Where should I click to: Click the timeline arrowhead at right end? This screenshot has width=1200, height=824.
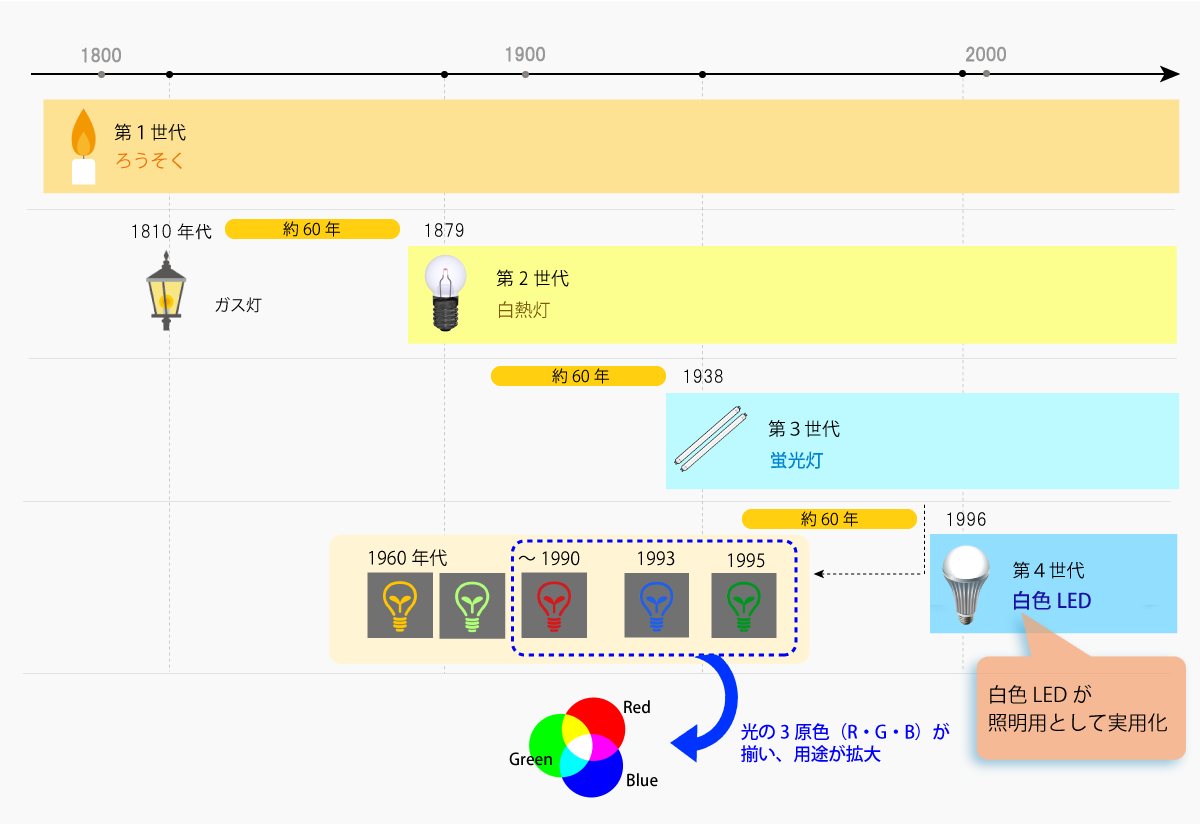click(1170, 74)
